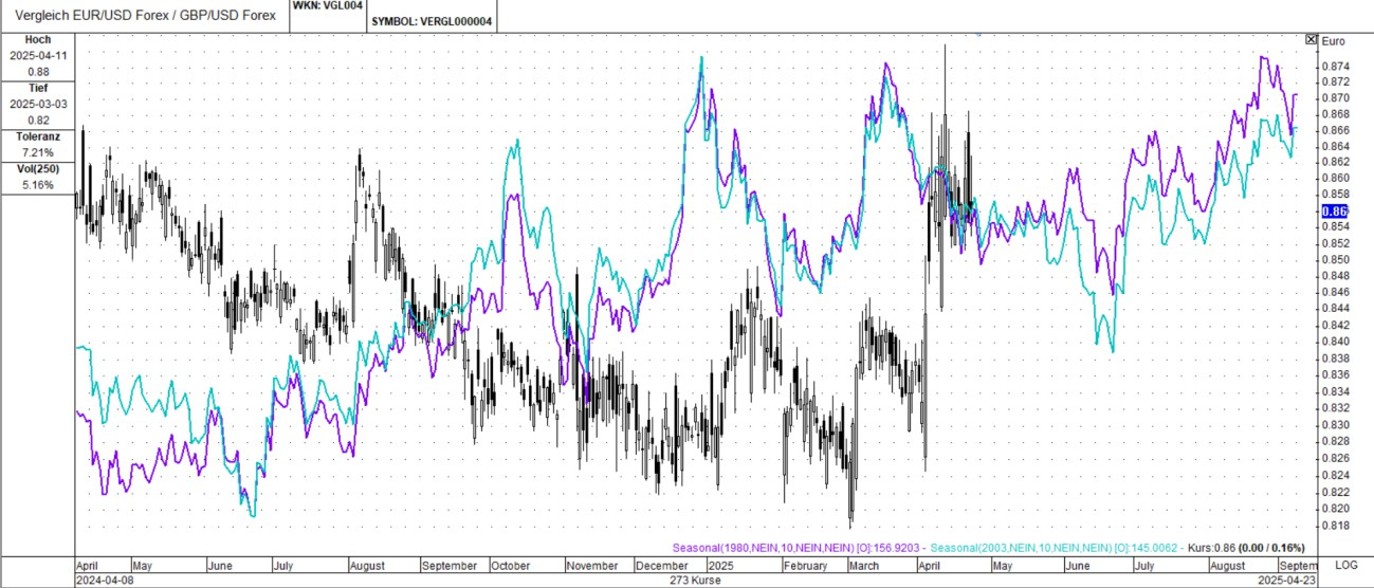Click the WKN: VGL004 header field
1374x588 pixels.
327,5
